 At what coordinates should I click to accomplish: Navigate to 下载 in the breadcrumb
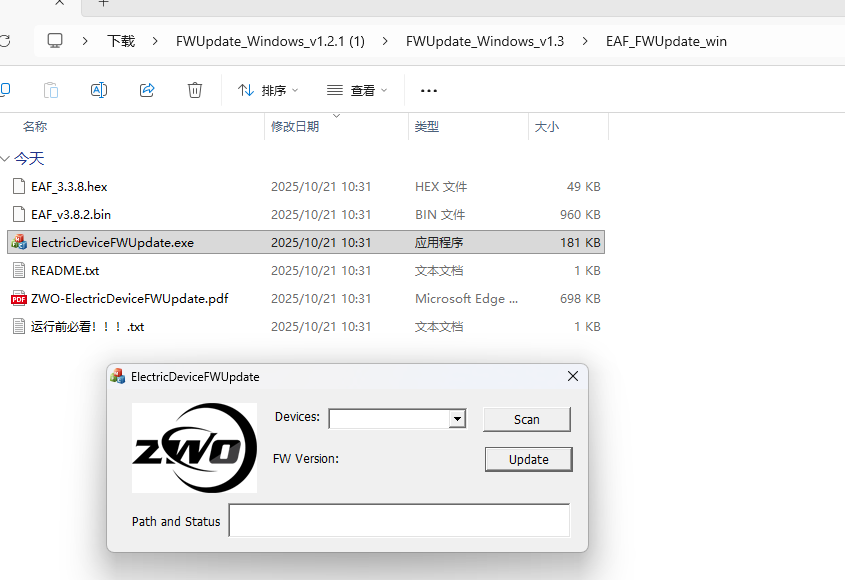121,41
